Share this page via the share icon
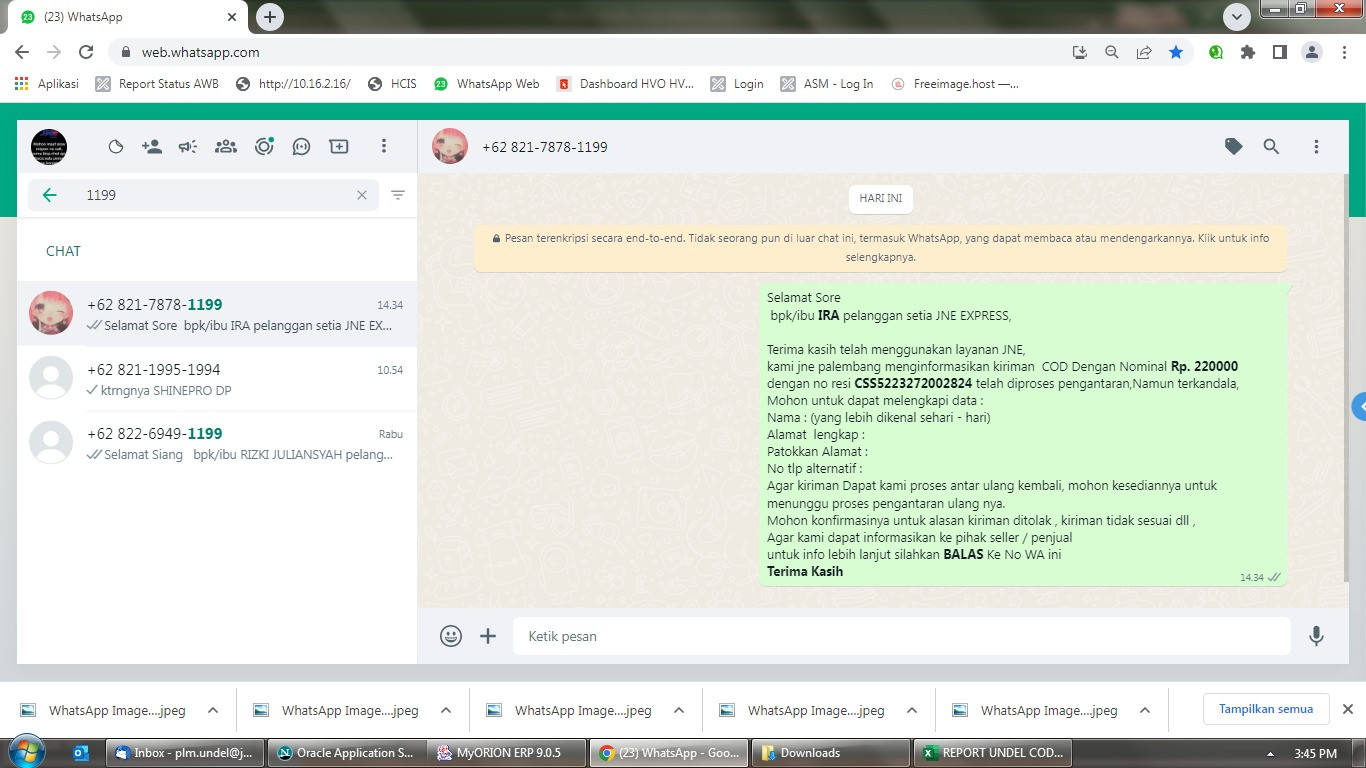The image size is (1366, 768). (x=1144, y=52)
